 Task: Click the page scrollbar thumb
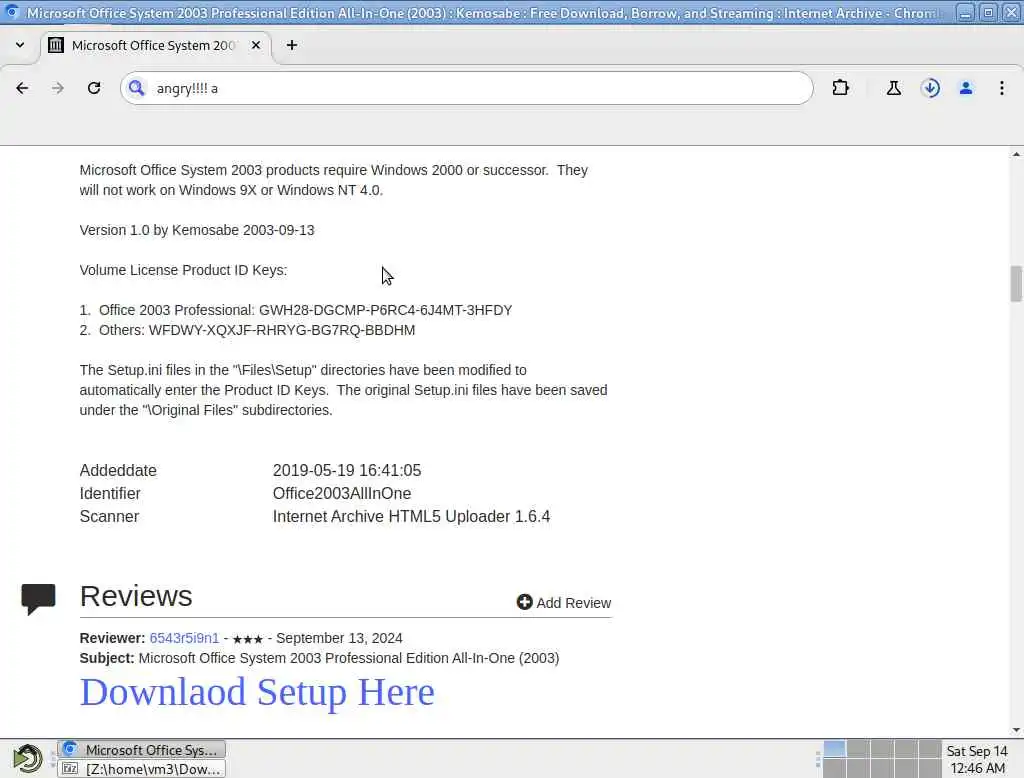pos(1016,284)
